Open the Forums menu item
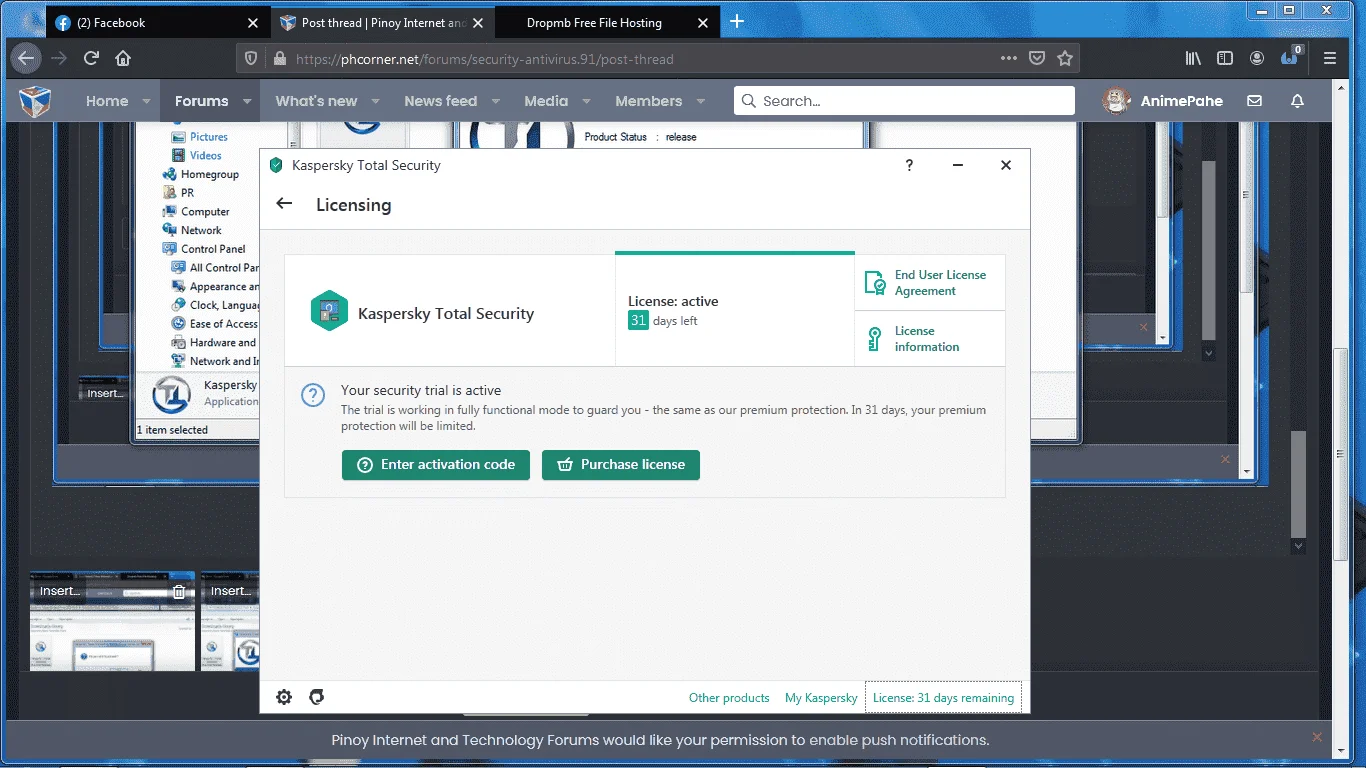The width and height of the screenshot is (1366, 768). 201,101
